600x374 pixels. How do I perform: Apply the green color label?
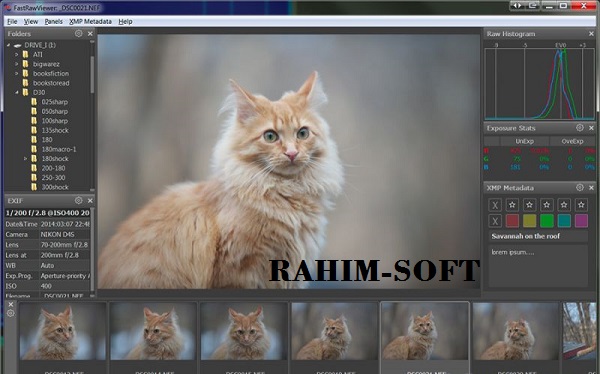pyautogui.click(x=546, y=221)
